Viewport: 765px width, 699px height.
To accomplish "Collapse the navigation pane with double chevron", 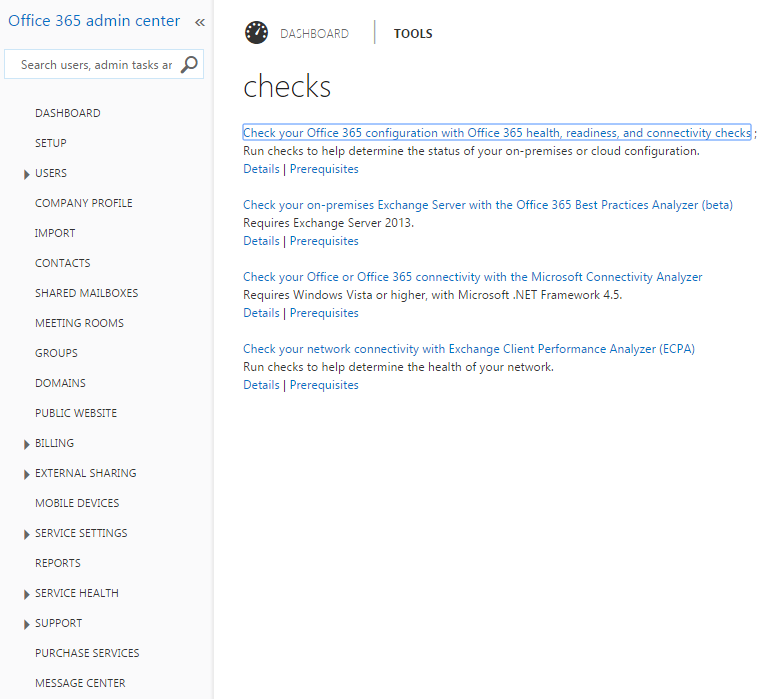I will pos(199,22).
